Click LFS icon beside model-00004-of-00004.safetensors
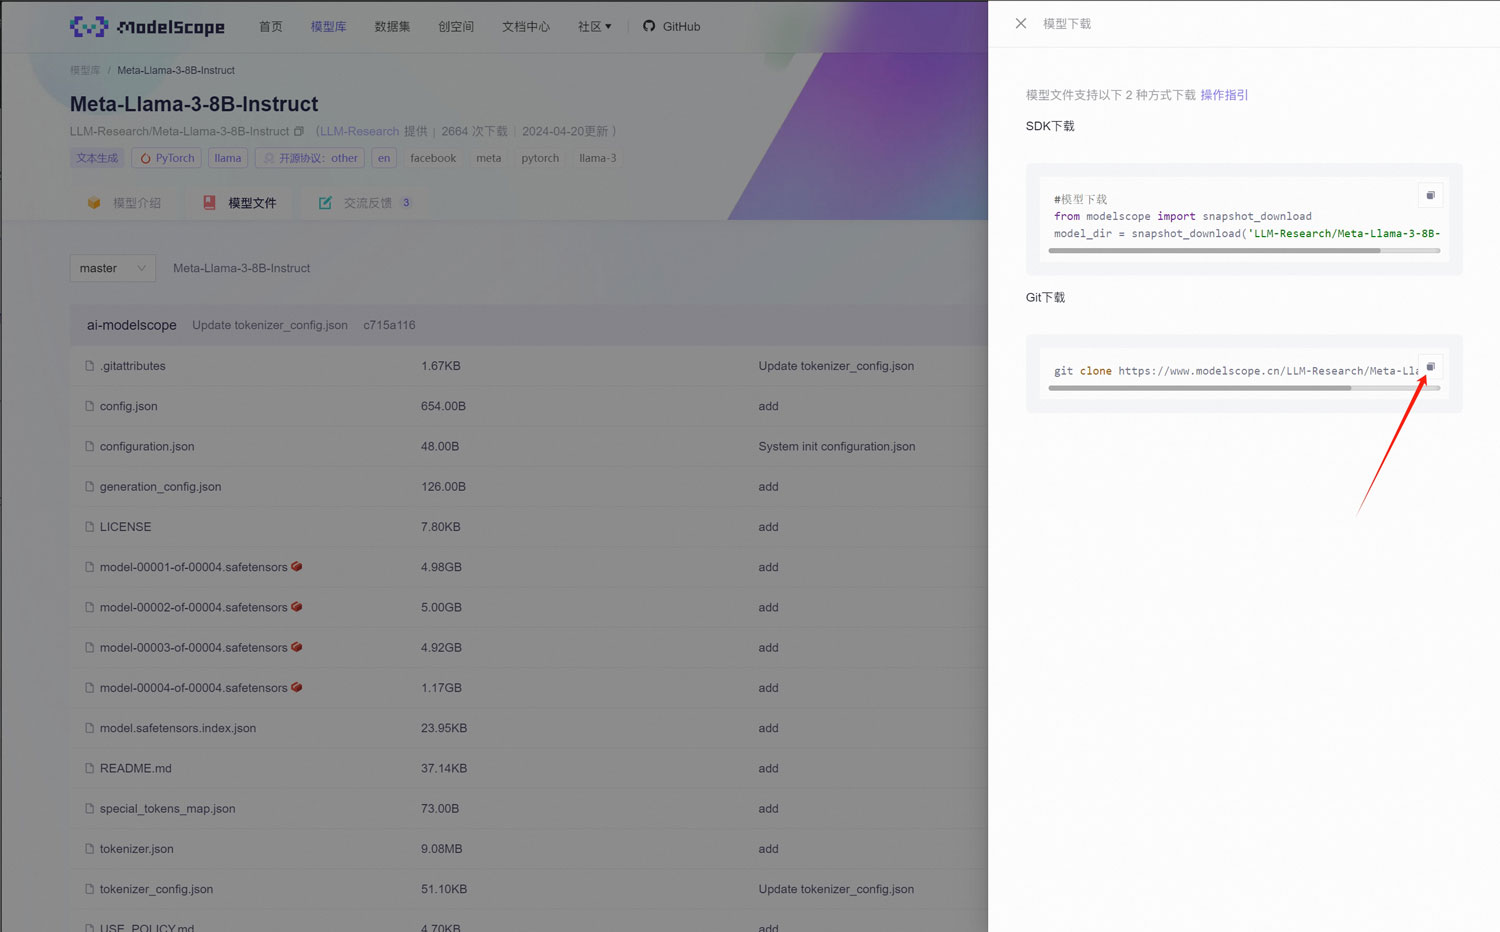This screenshot has width=1500, height=932. [x=297, y=687]
